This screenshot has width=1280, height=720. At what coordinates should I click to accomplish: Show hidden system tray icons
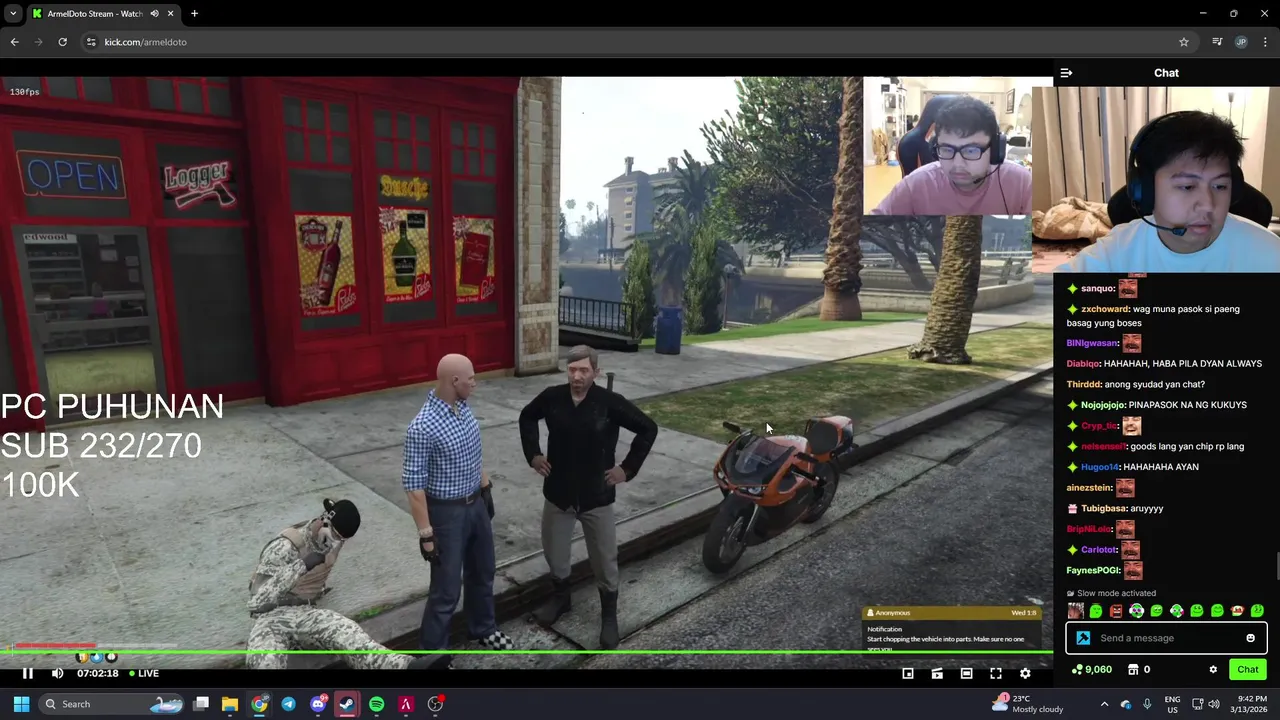coord(1104,704)
